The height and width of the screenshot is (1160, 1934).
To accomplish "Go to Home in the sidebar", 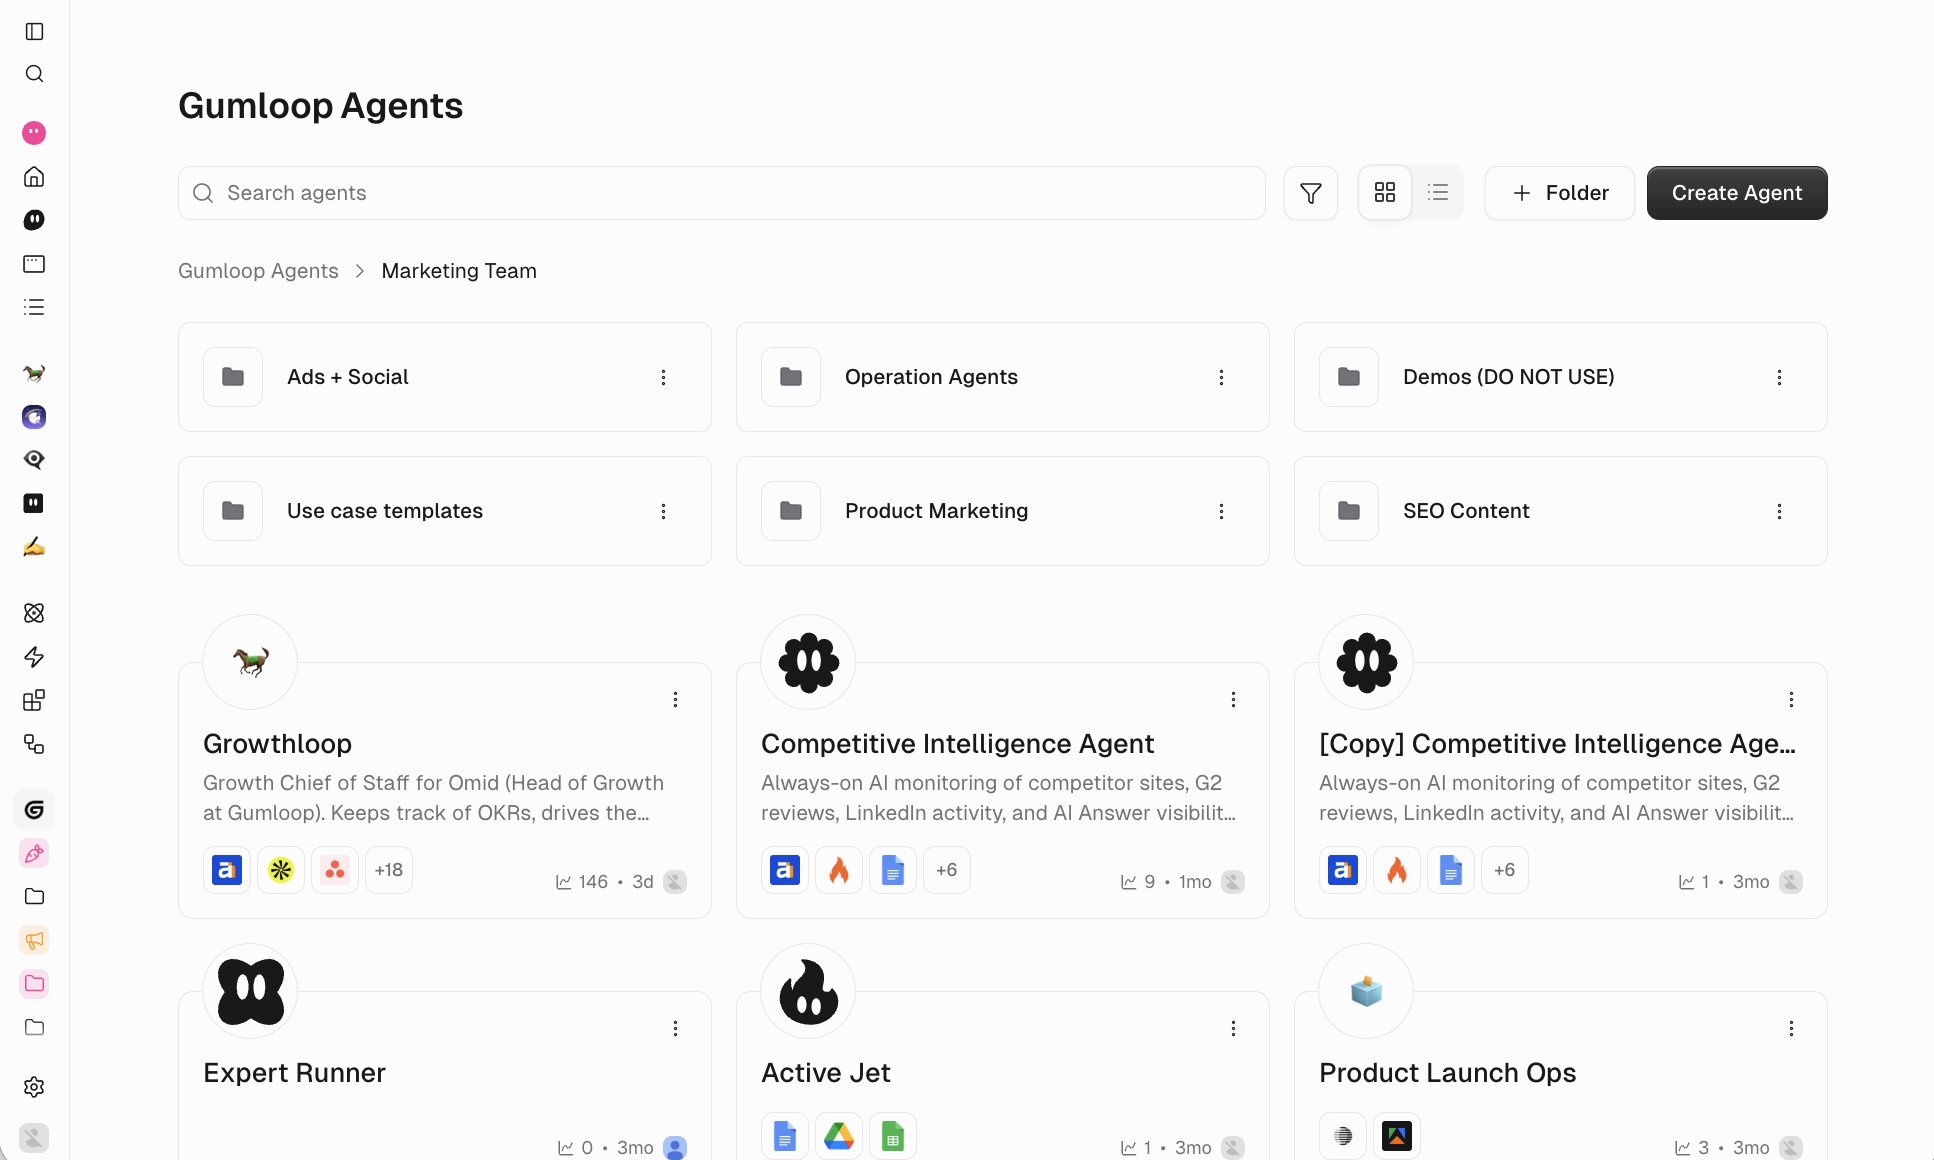I will tap(34, 177).
